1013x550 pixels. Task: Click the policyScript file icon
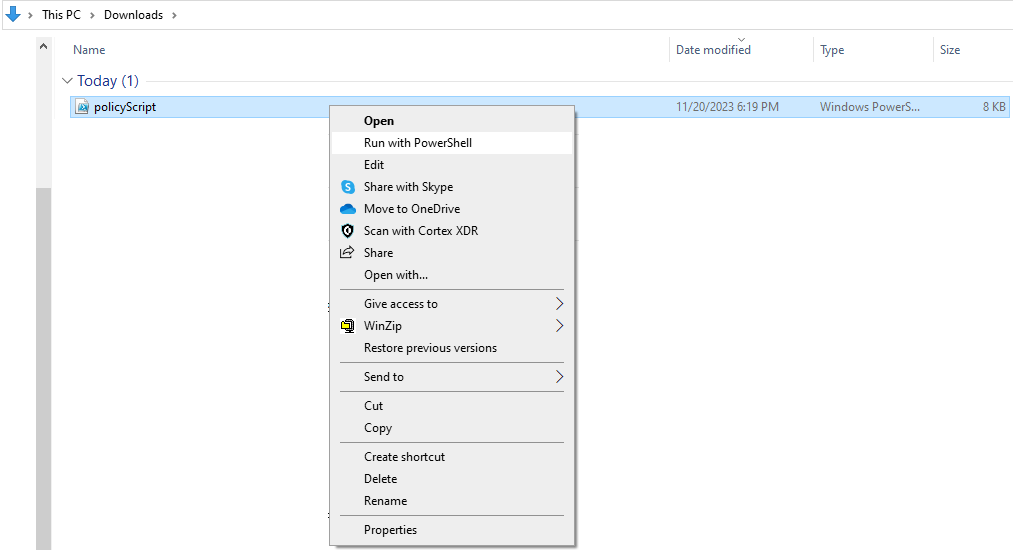coord(84,107)
